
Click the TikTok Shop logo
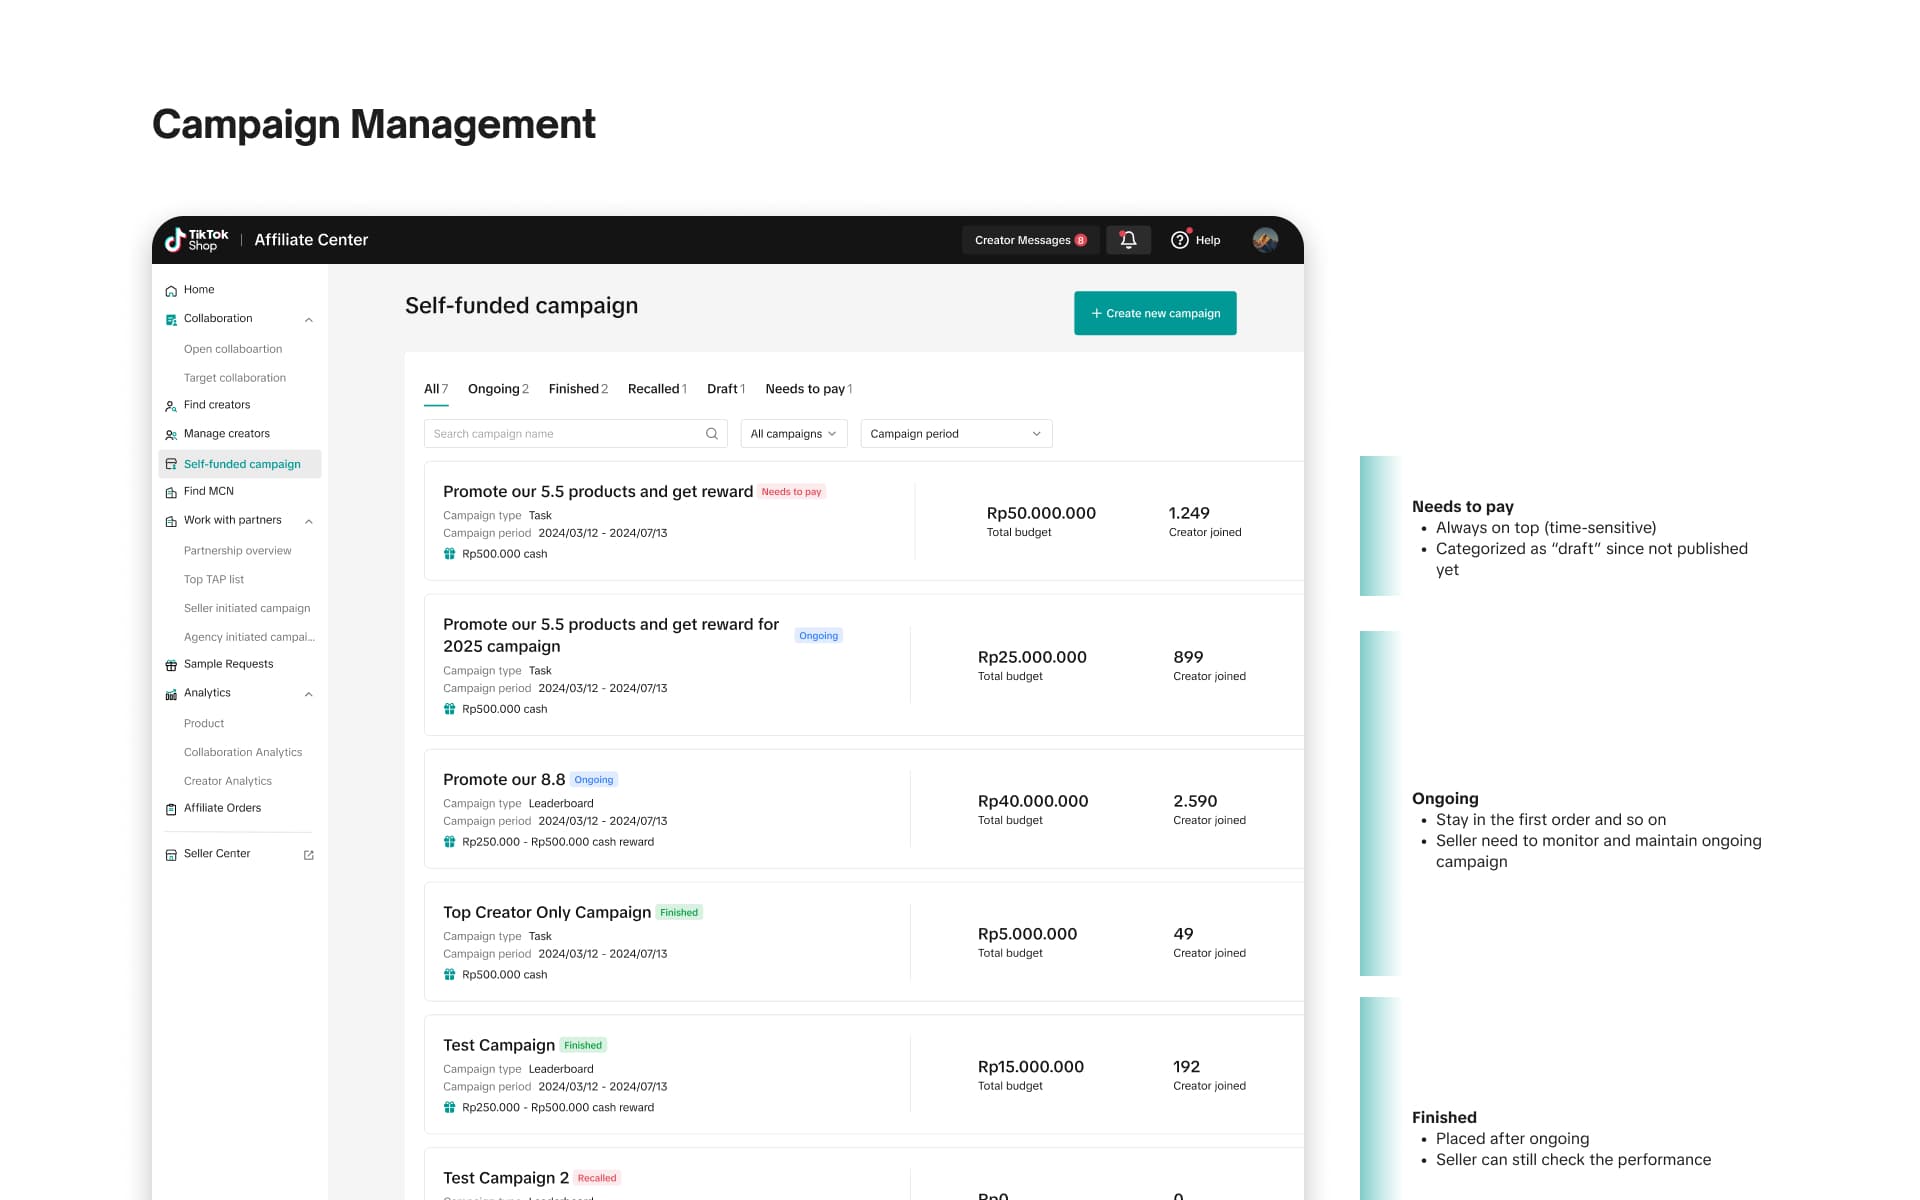197,240
